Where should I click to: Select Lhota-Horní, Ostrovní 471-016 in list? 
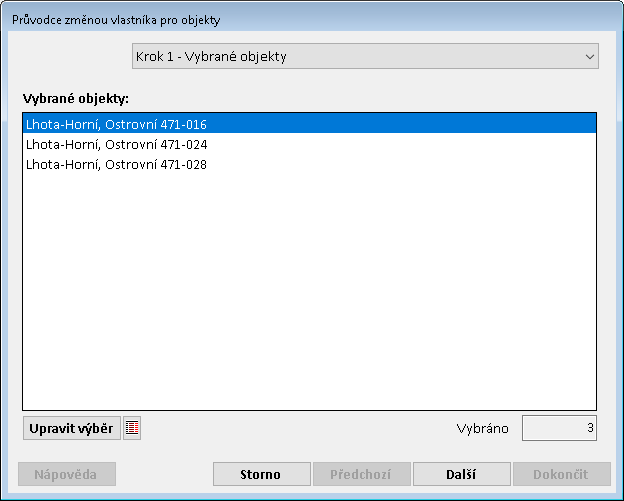coord(116,124)
